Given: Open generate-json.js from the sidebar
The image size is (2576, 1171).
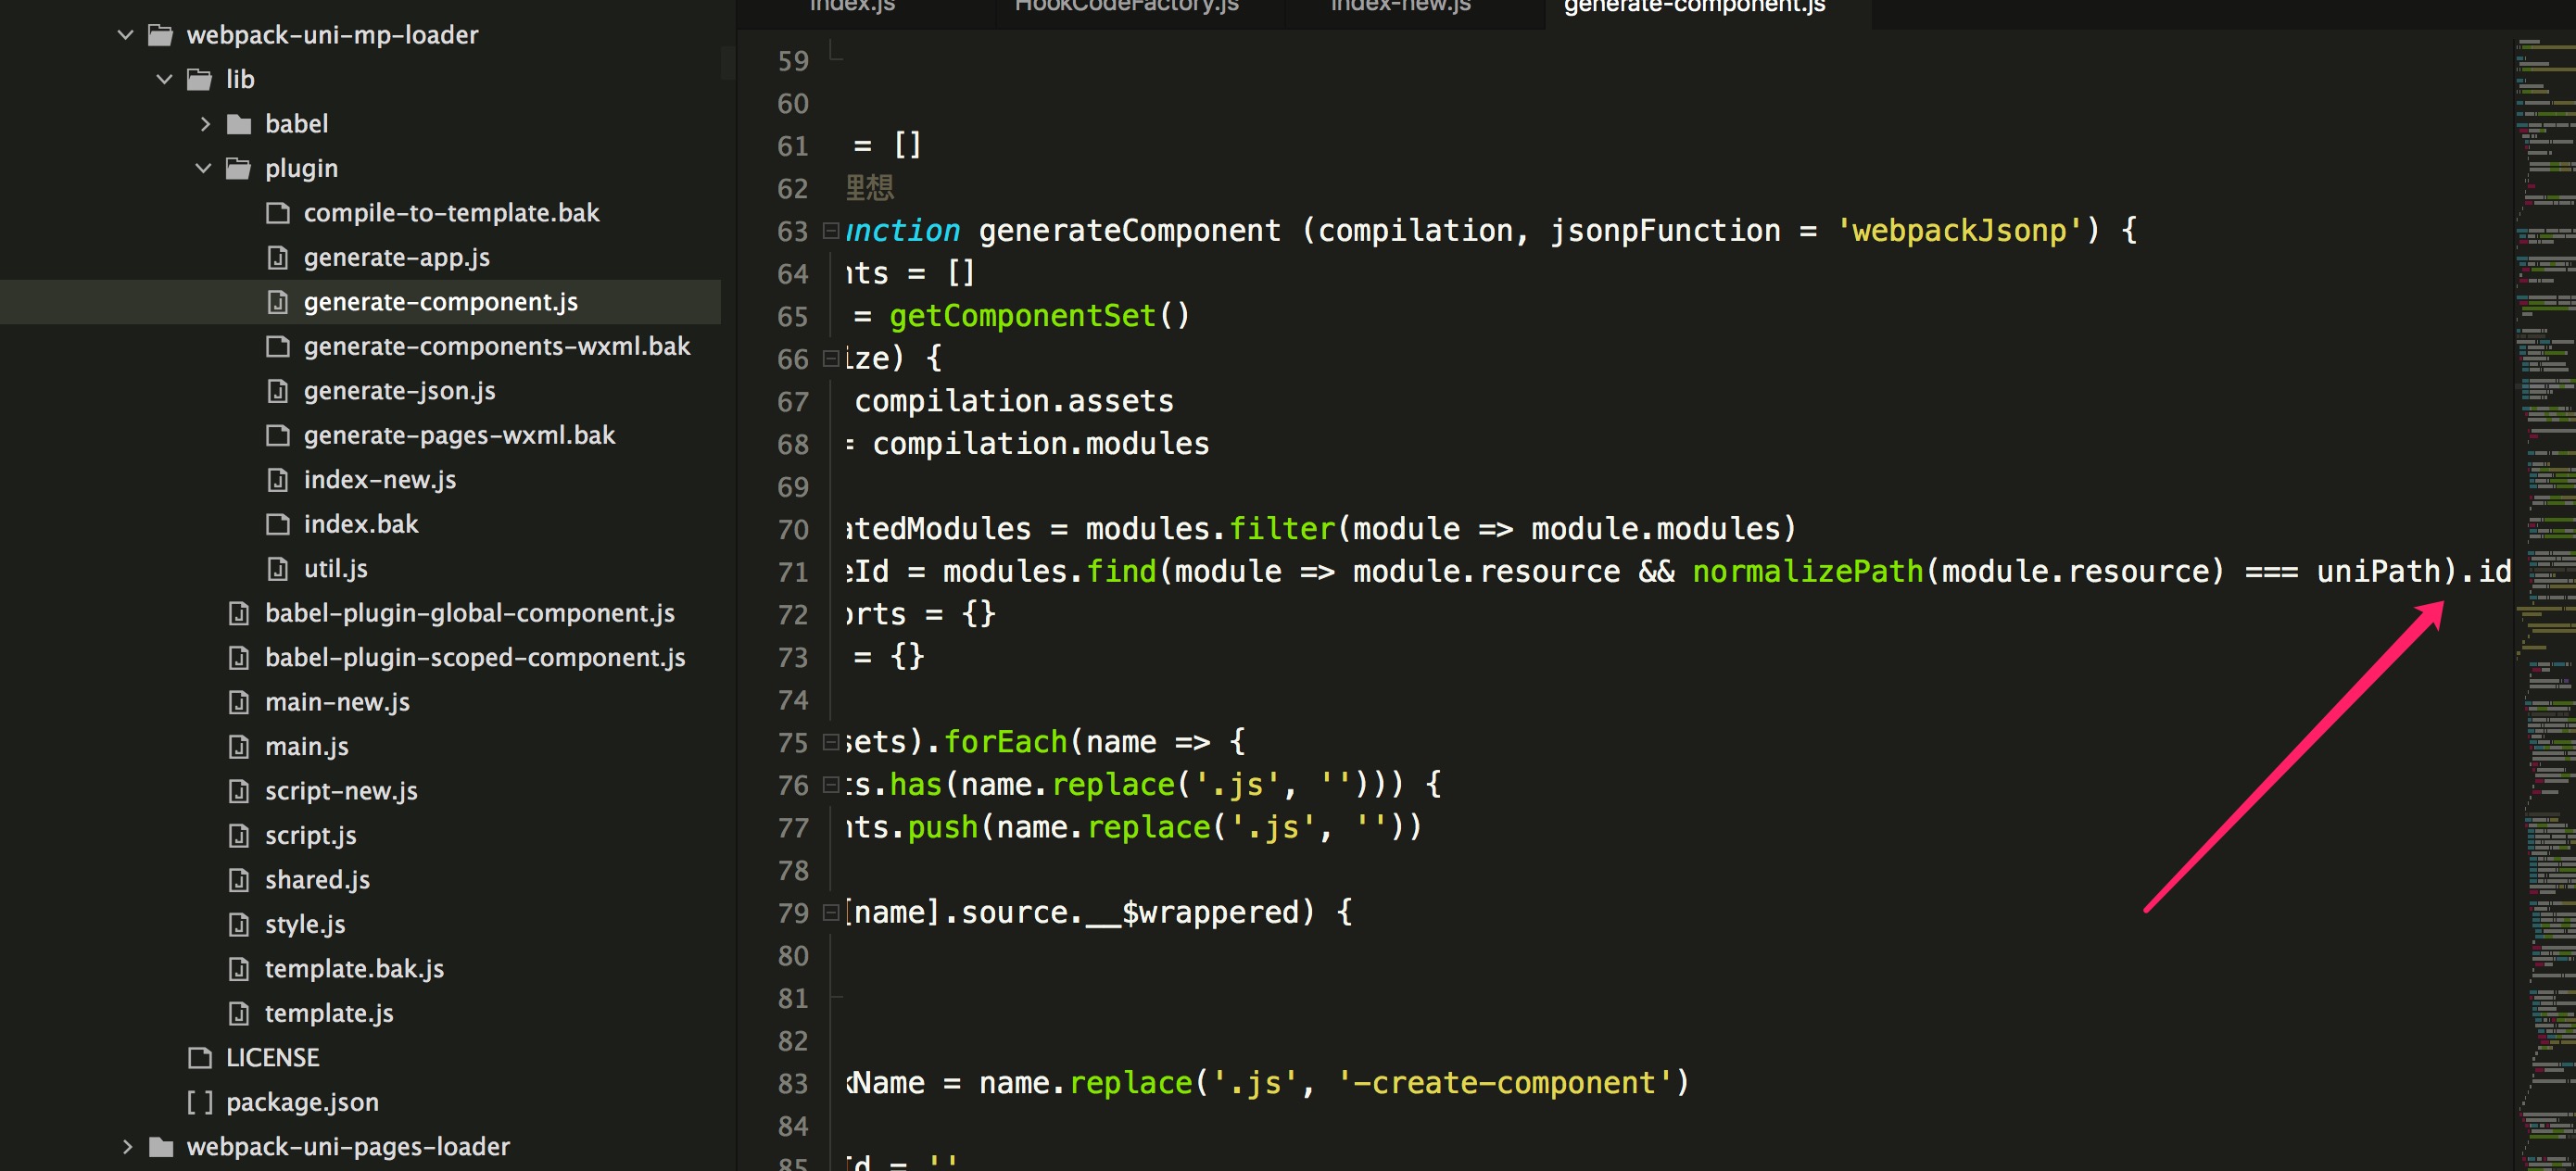Looking at the screenshot, I should 399,391.
